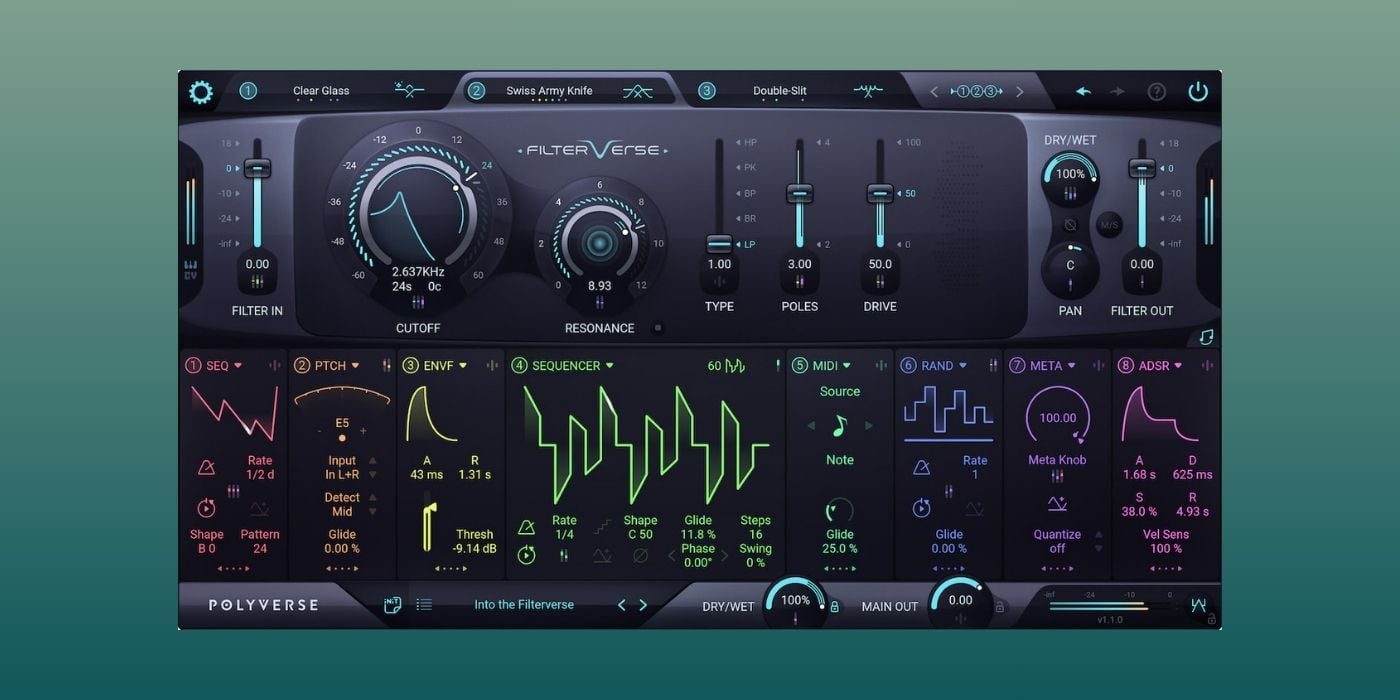Click the FILTER IN slider handle

point(257,169)
